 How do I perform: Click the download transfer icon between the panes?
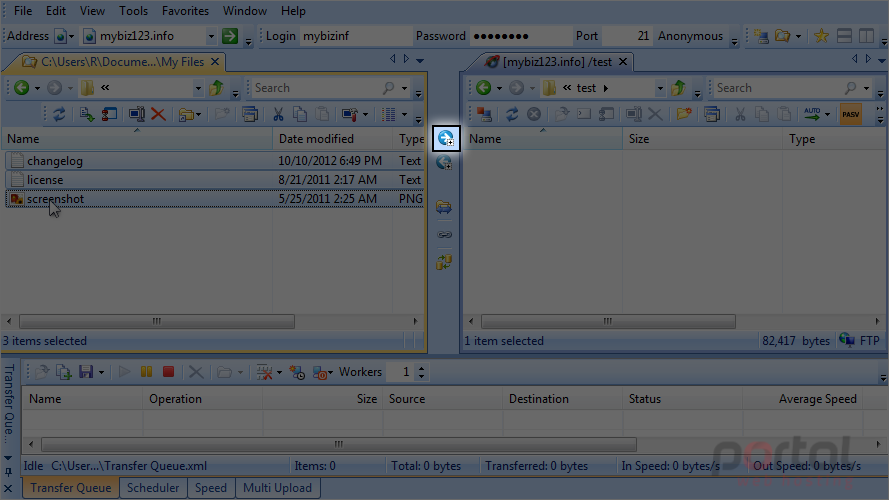444,163
